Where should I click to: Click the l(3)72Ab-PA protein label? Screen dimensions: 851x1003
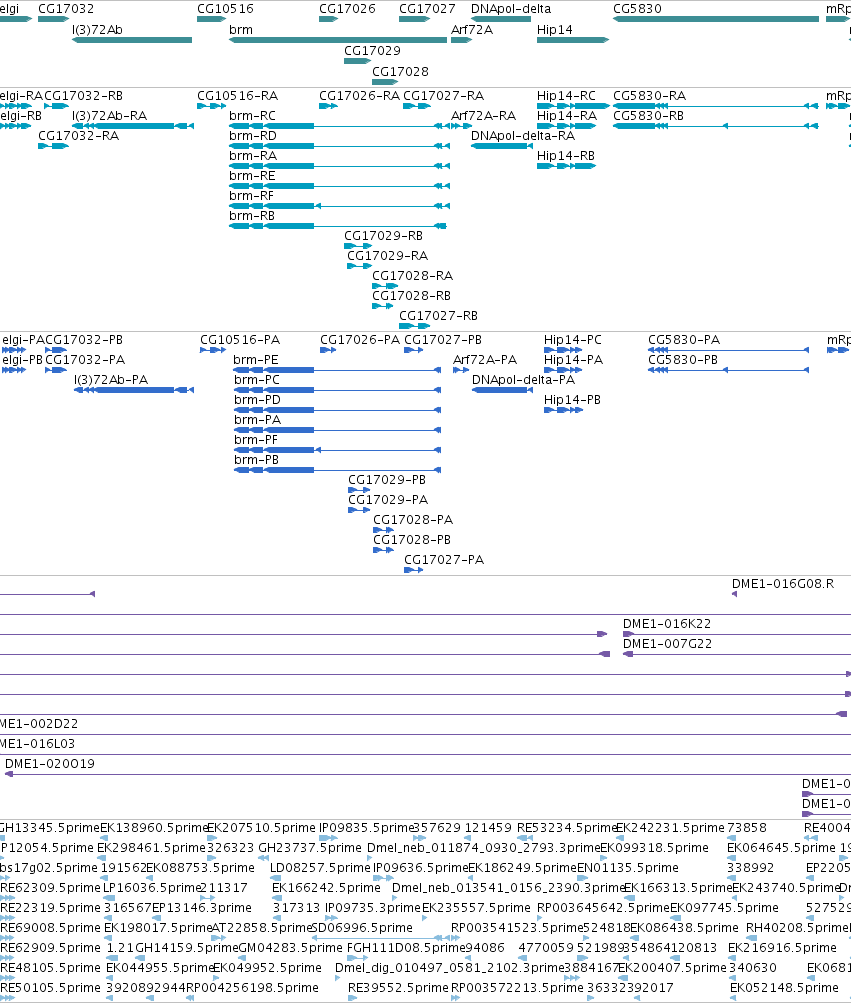111,380
